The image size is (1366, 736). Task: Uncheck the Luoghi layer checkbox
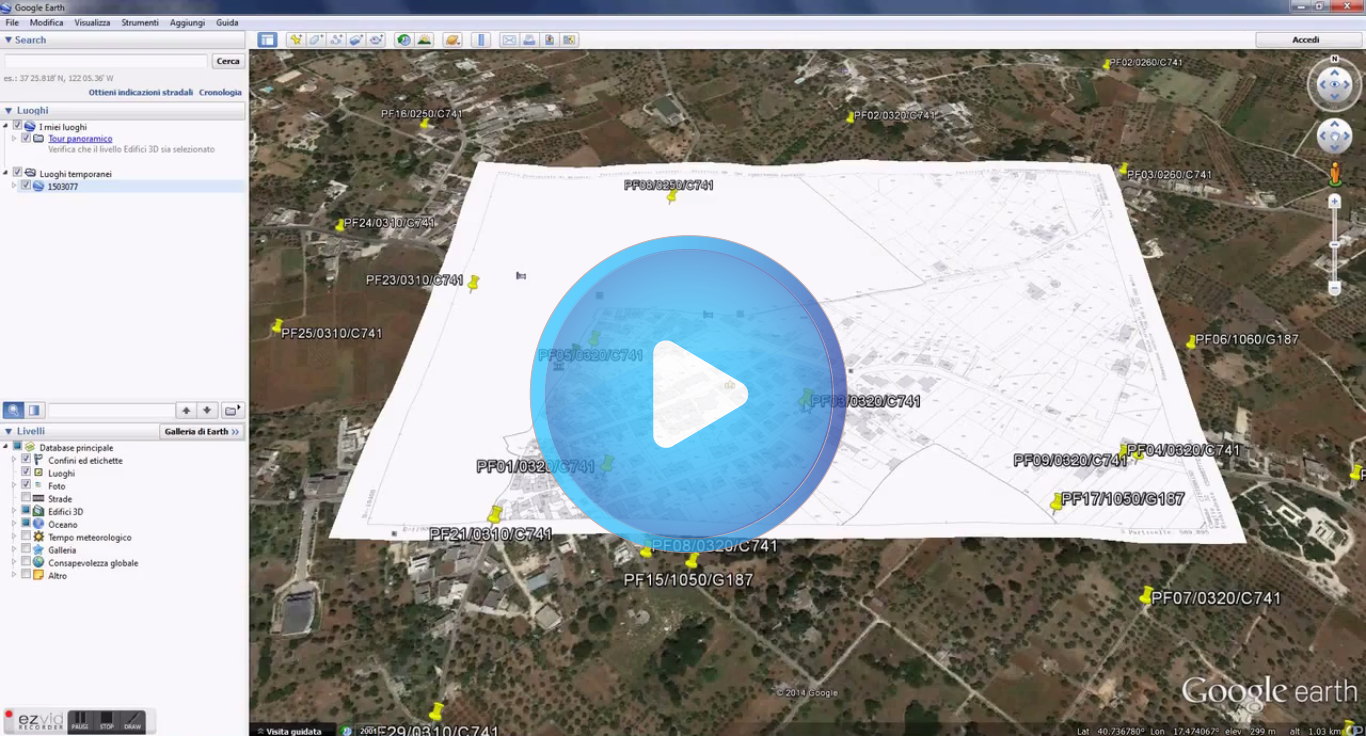(26, 473)
